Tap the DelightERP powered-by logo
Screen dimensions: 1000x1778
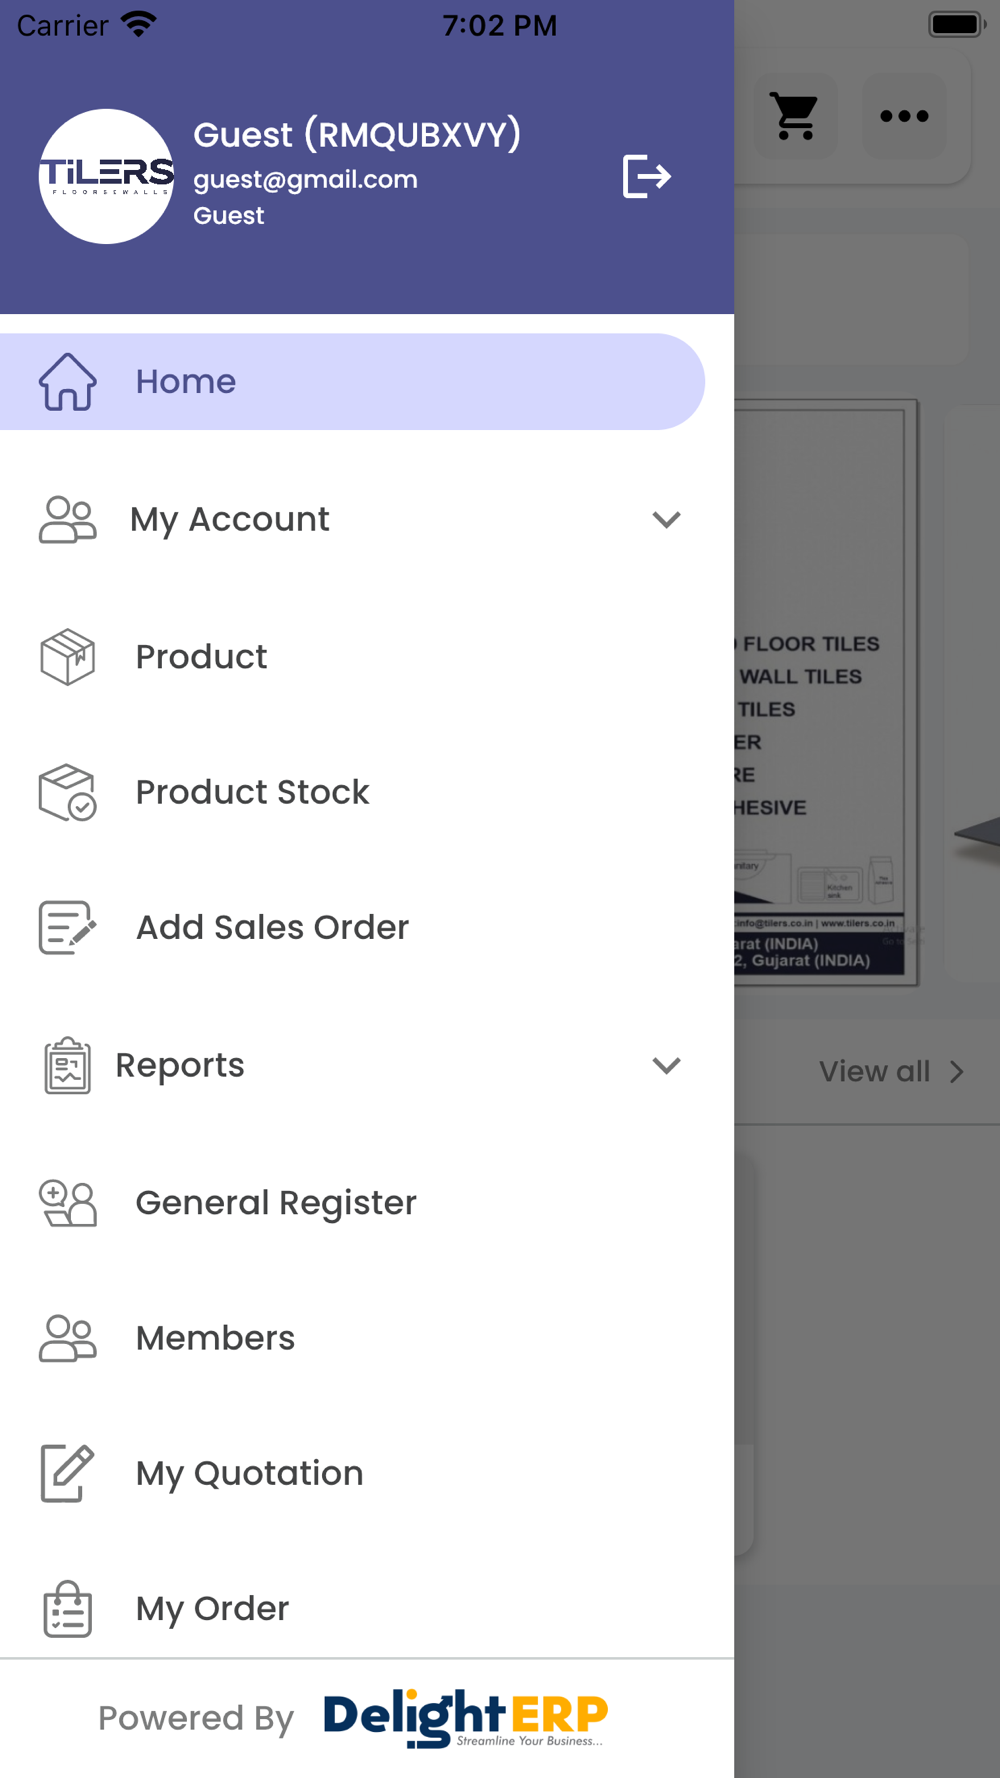465,1718
